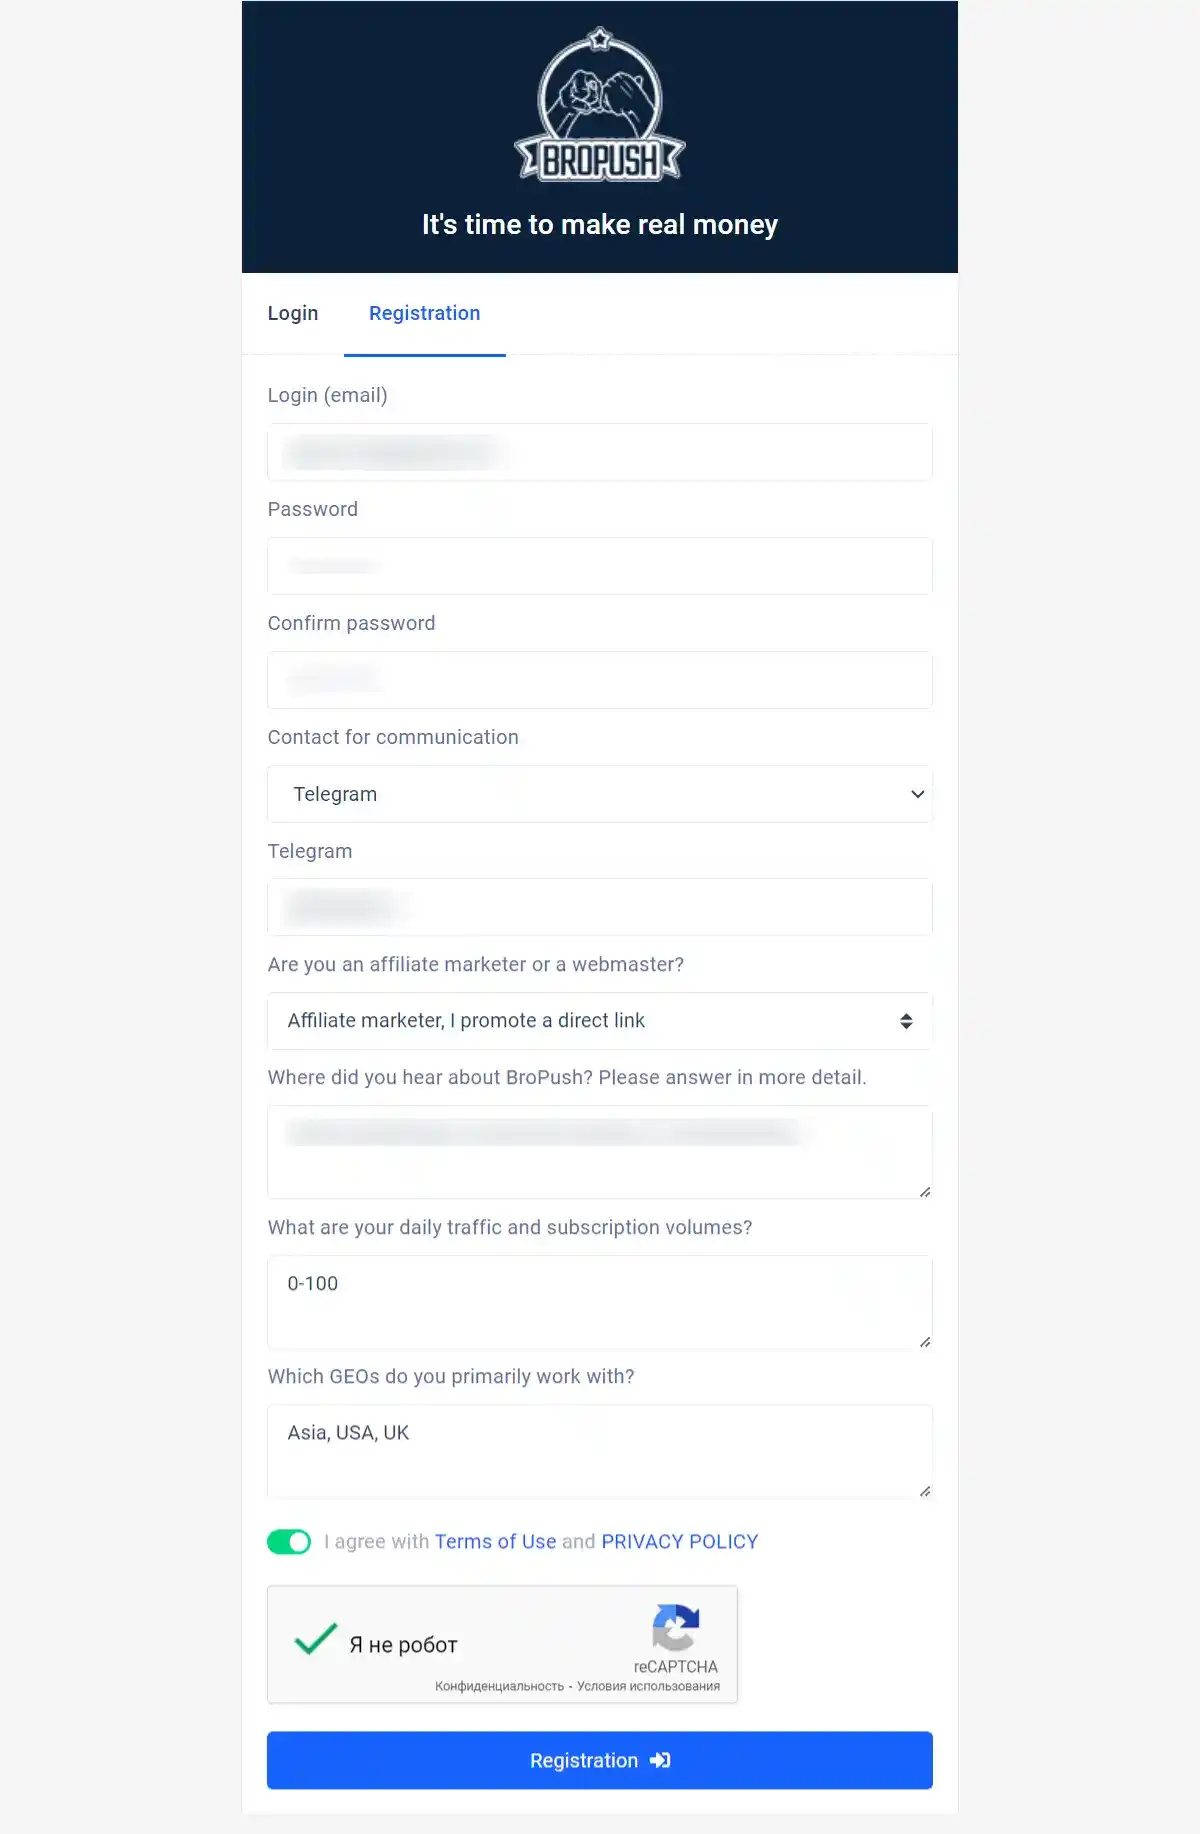
Task: Click the chevron on the Contact for communication select
Action: (x=917, y=793)
